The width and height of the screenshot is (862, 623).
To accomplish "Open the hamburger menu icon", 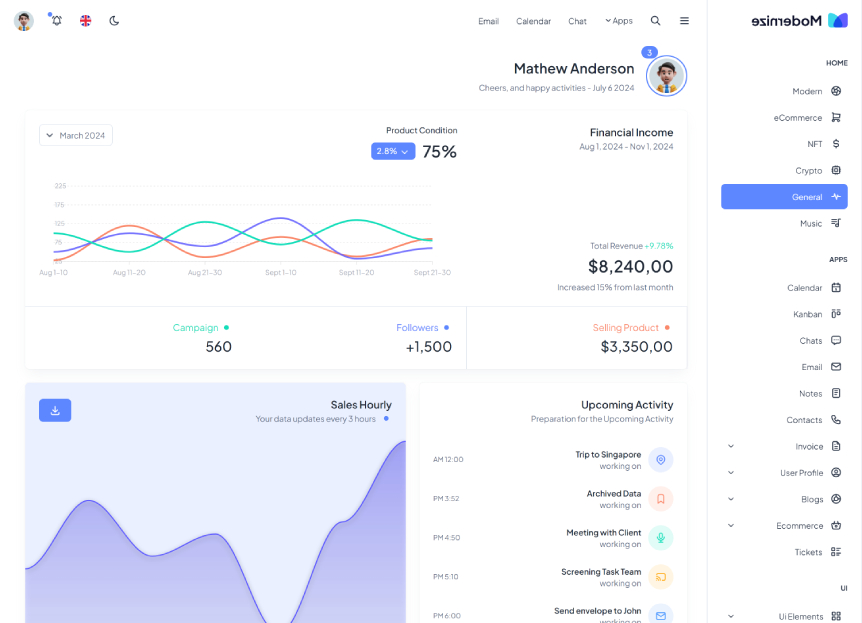I will [x=684, y=21].
